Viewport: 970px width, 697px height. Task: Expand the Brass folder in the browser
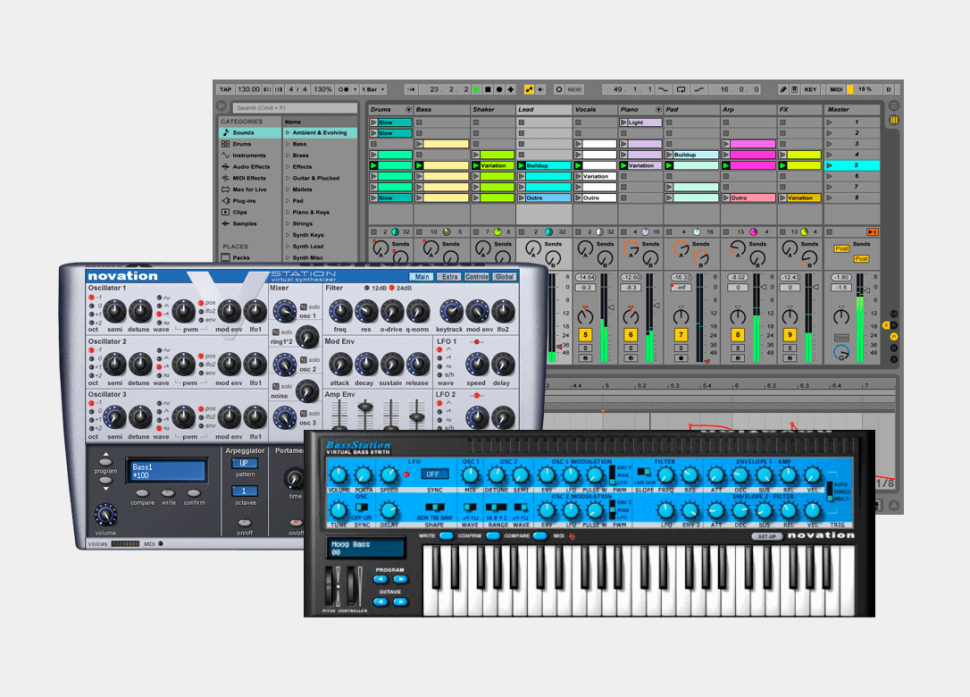point(288,155)
